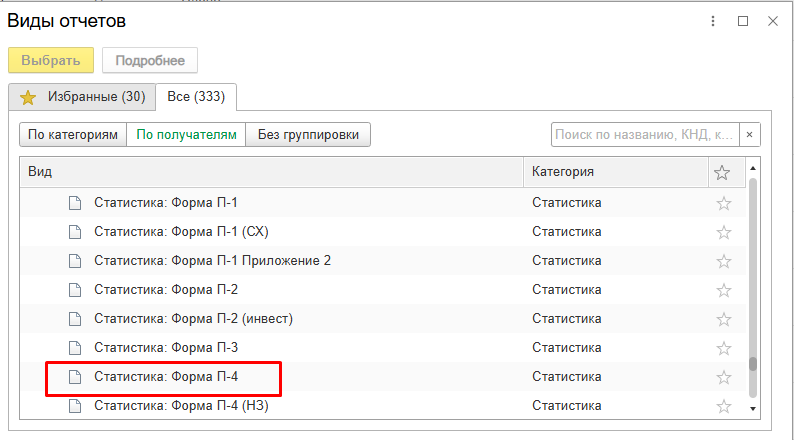Screen dimensions: 794x440
Task: Click the scrollbar down arrow
Action: tap(753, 409)
